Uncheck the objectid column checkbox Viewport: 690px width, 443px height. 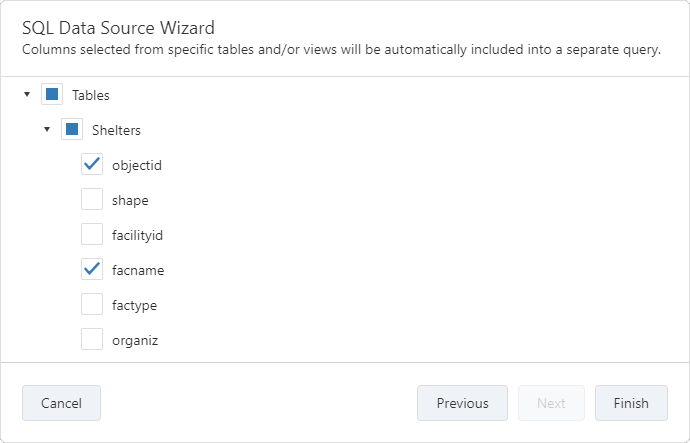[x=92, y=165]
